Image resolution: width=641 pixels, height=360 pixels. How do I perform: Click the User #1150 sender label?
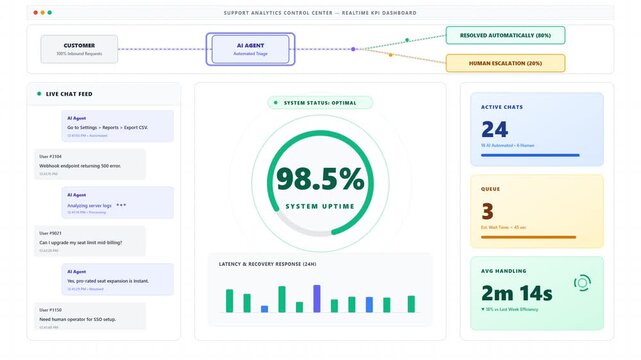50,310
